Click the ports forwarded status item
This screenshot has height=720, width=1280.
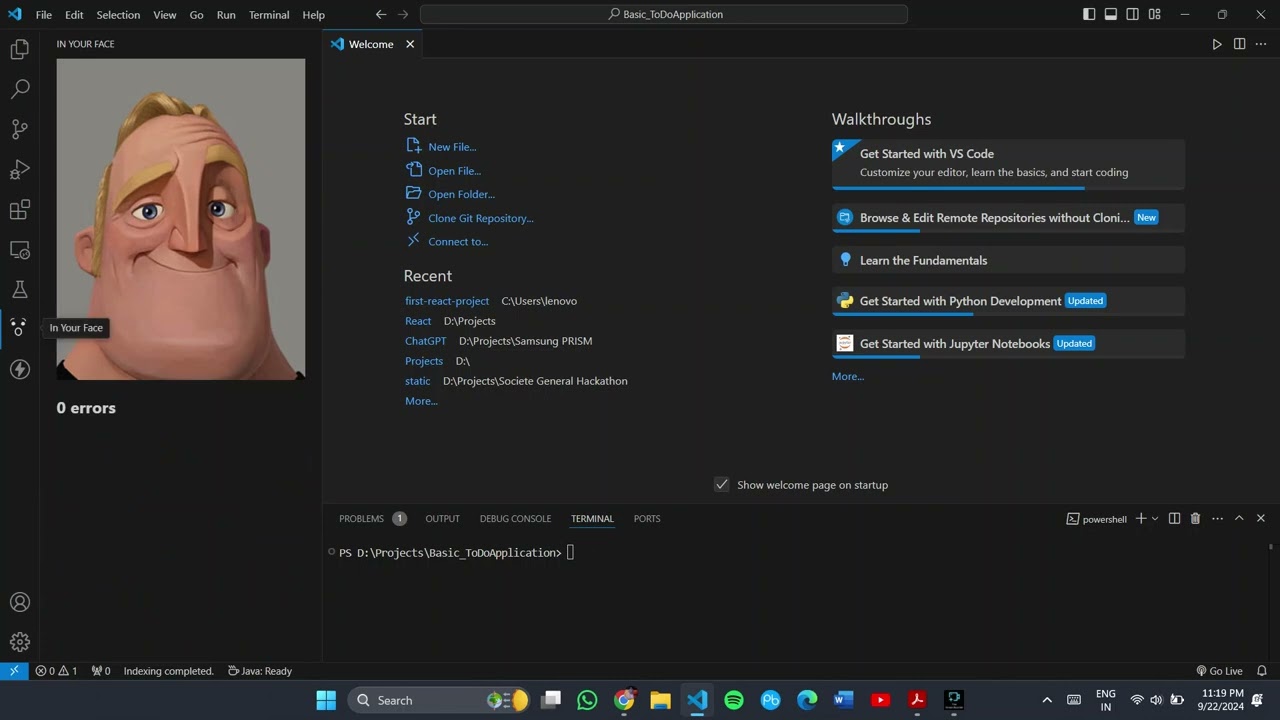tap(101, 671)
